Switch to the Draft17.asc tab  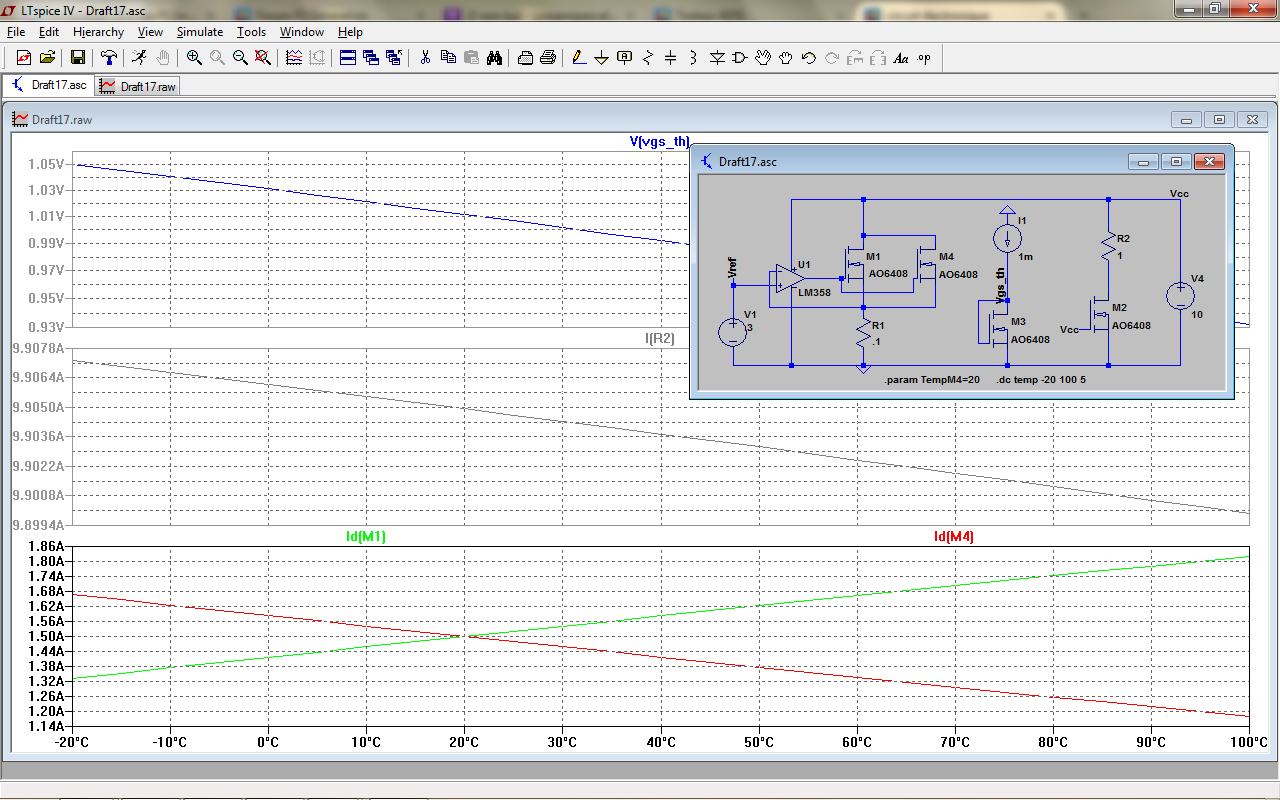[49, 86]
